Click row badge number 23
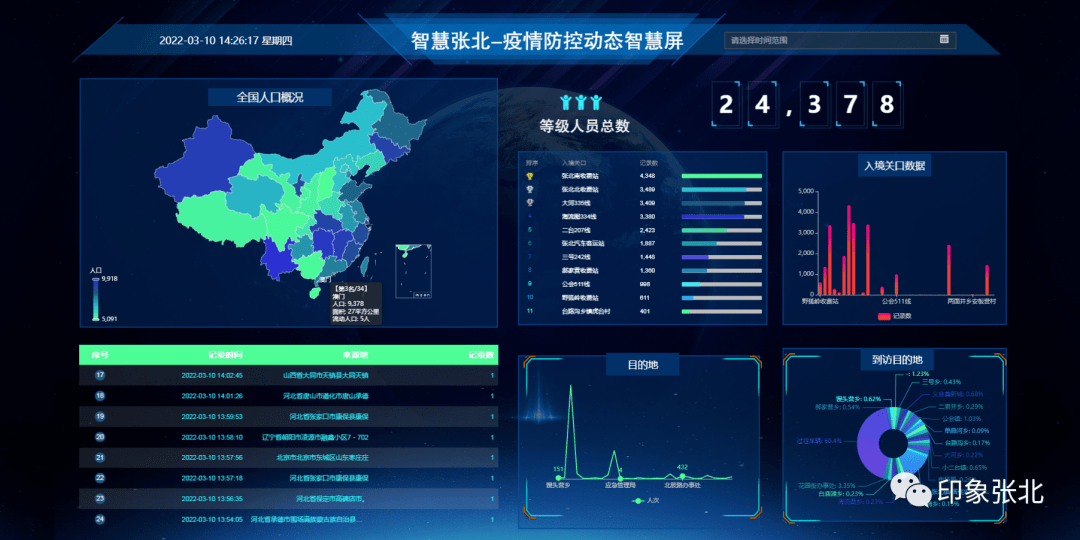1080x540 pixels. tap(100, 498)
